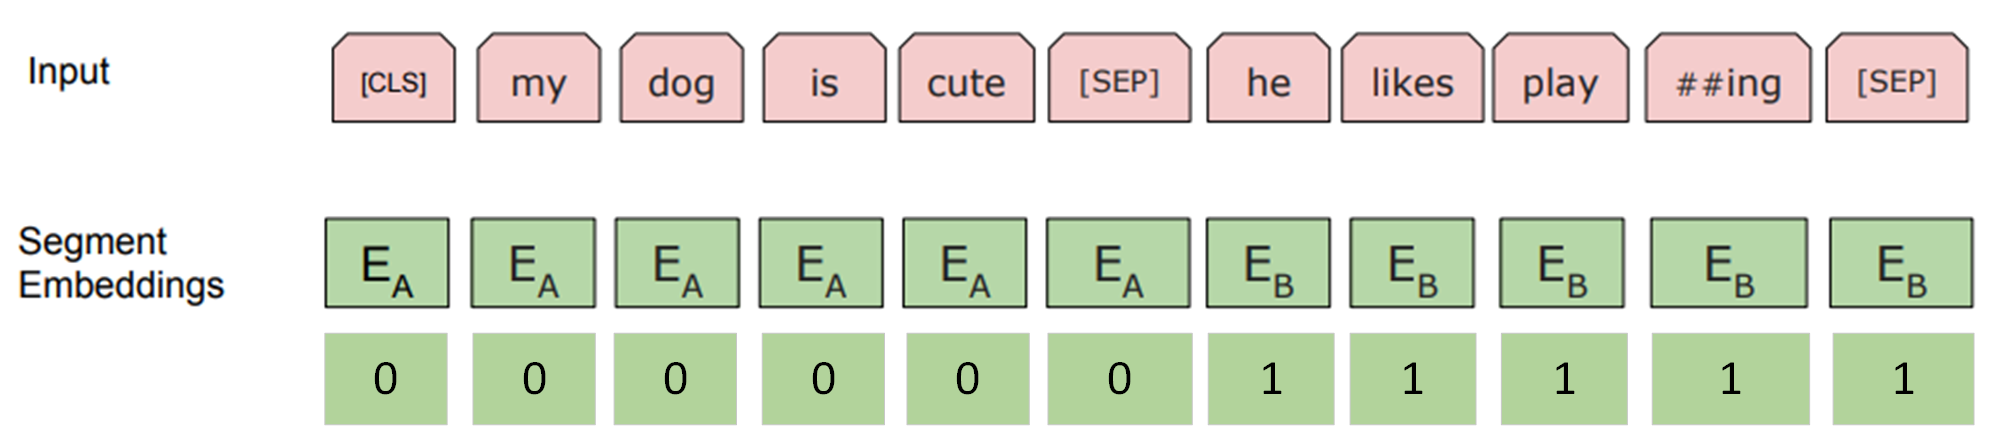Select the '##ing' token box

pyautogui.click(x=1728, y=79)
